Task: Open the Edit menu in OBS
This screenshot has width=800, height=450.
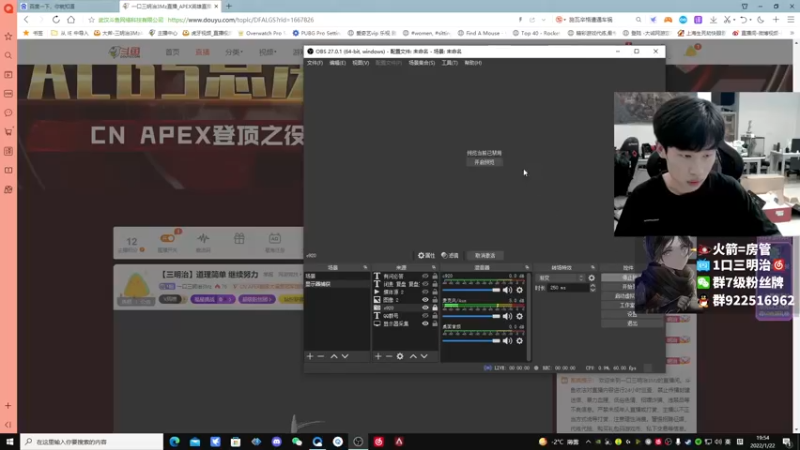Action: (337, 63)
